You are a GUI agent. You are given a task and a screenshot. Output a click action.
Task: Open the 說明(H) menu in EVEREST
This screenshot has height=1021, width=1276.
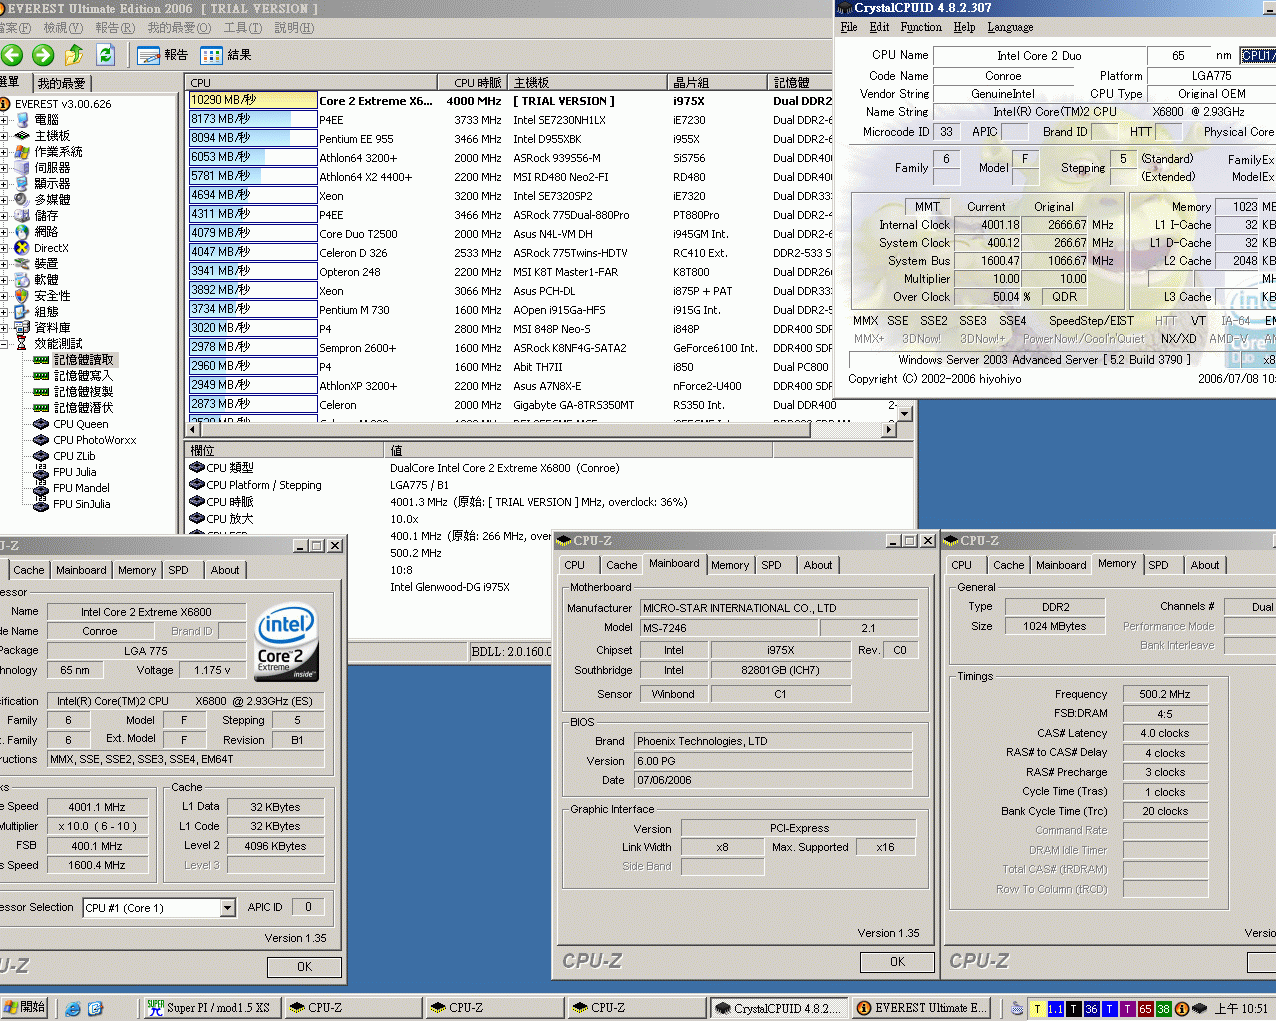coord(294,28)
